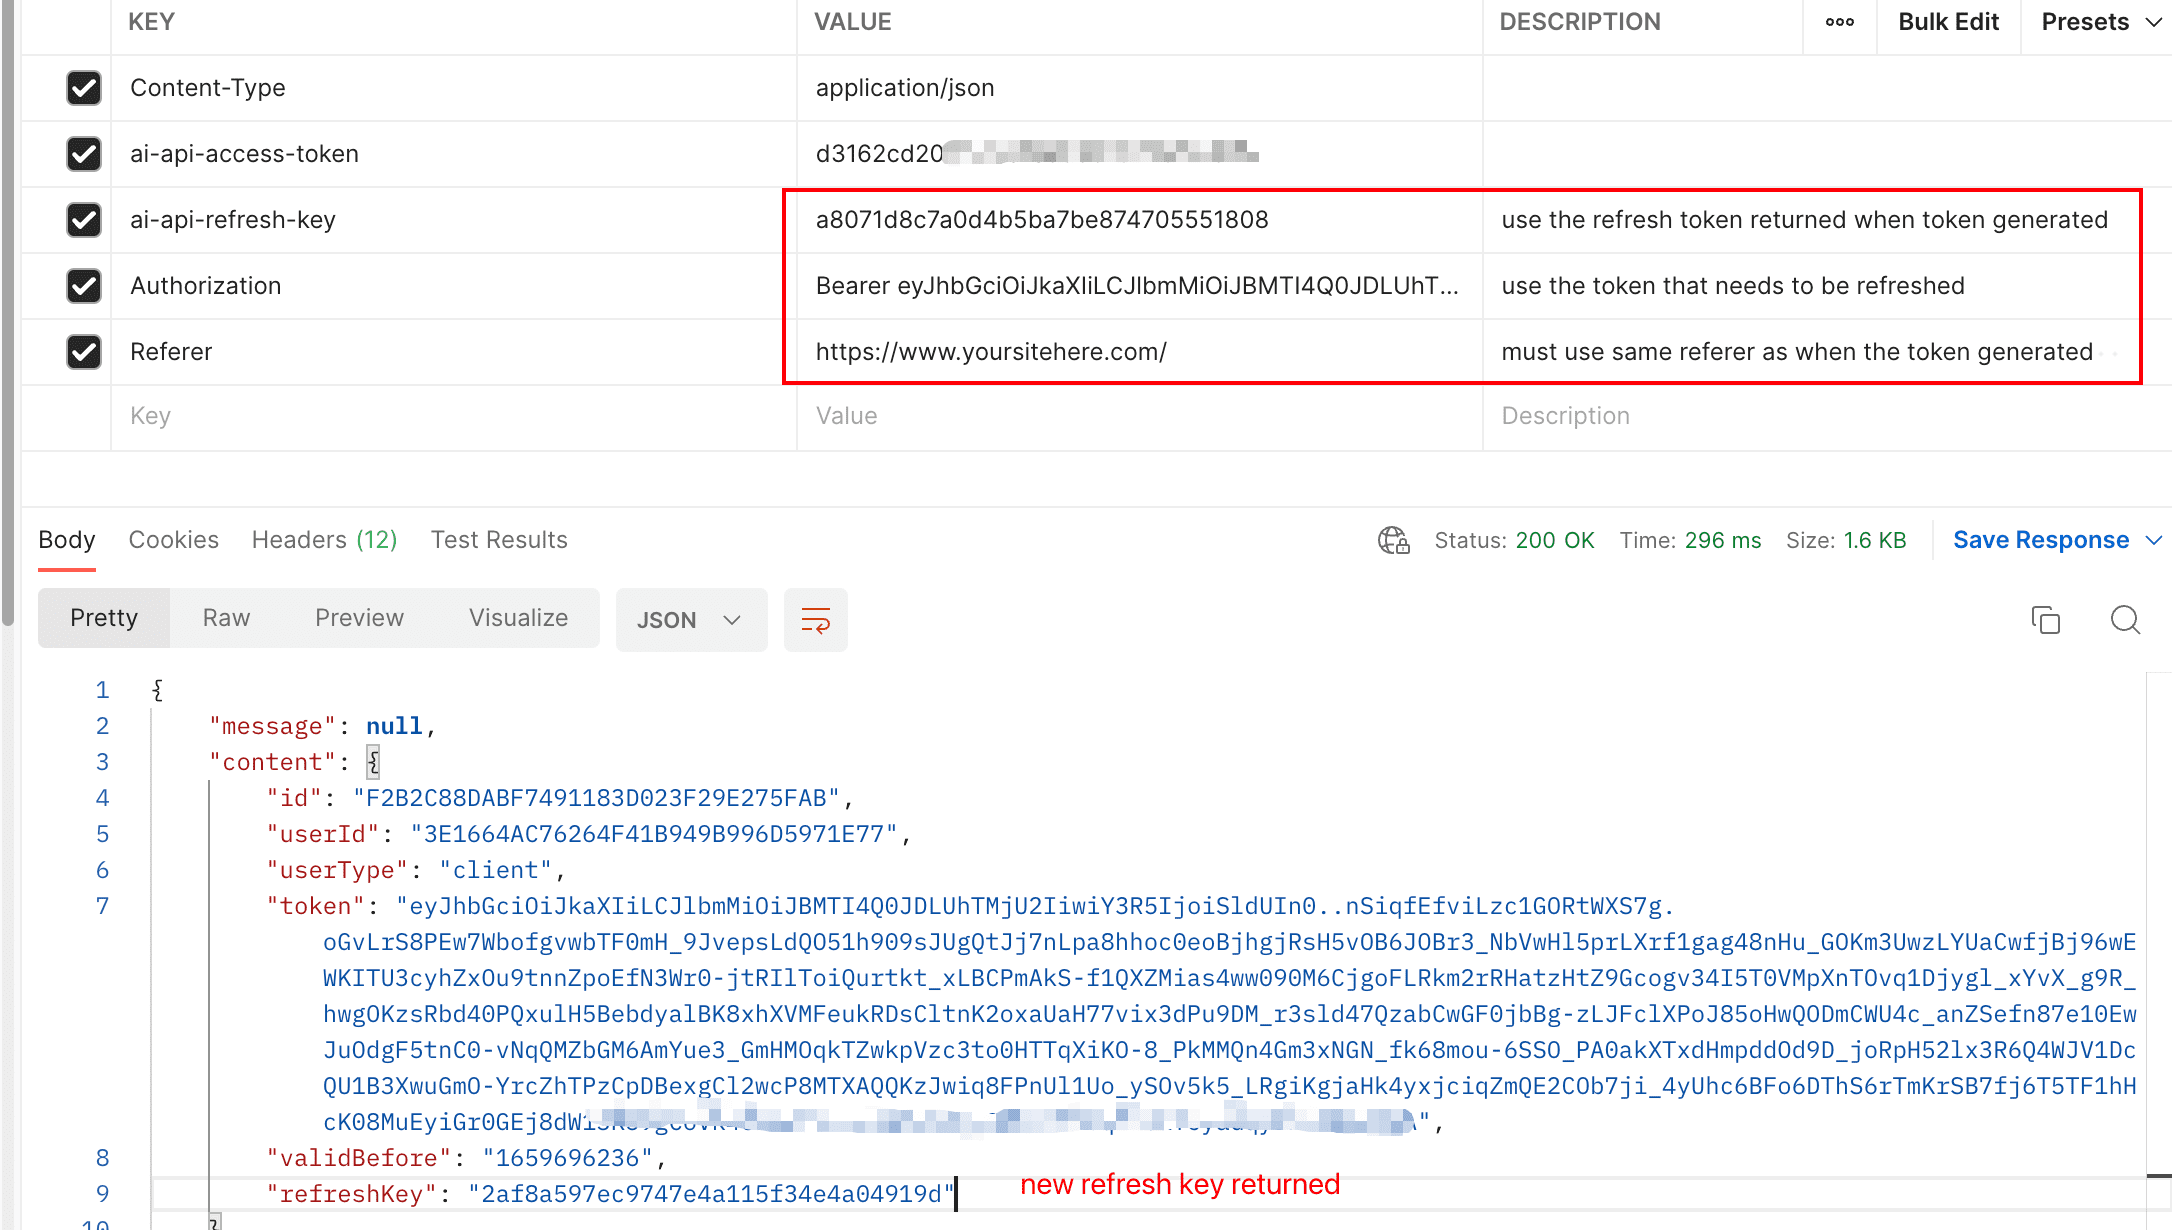Switch to the Headers (12) tab
2172x1230 pixels.
[x=324, y=540]
